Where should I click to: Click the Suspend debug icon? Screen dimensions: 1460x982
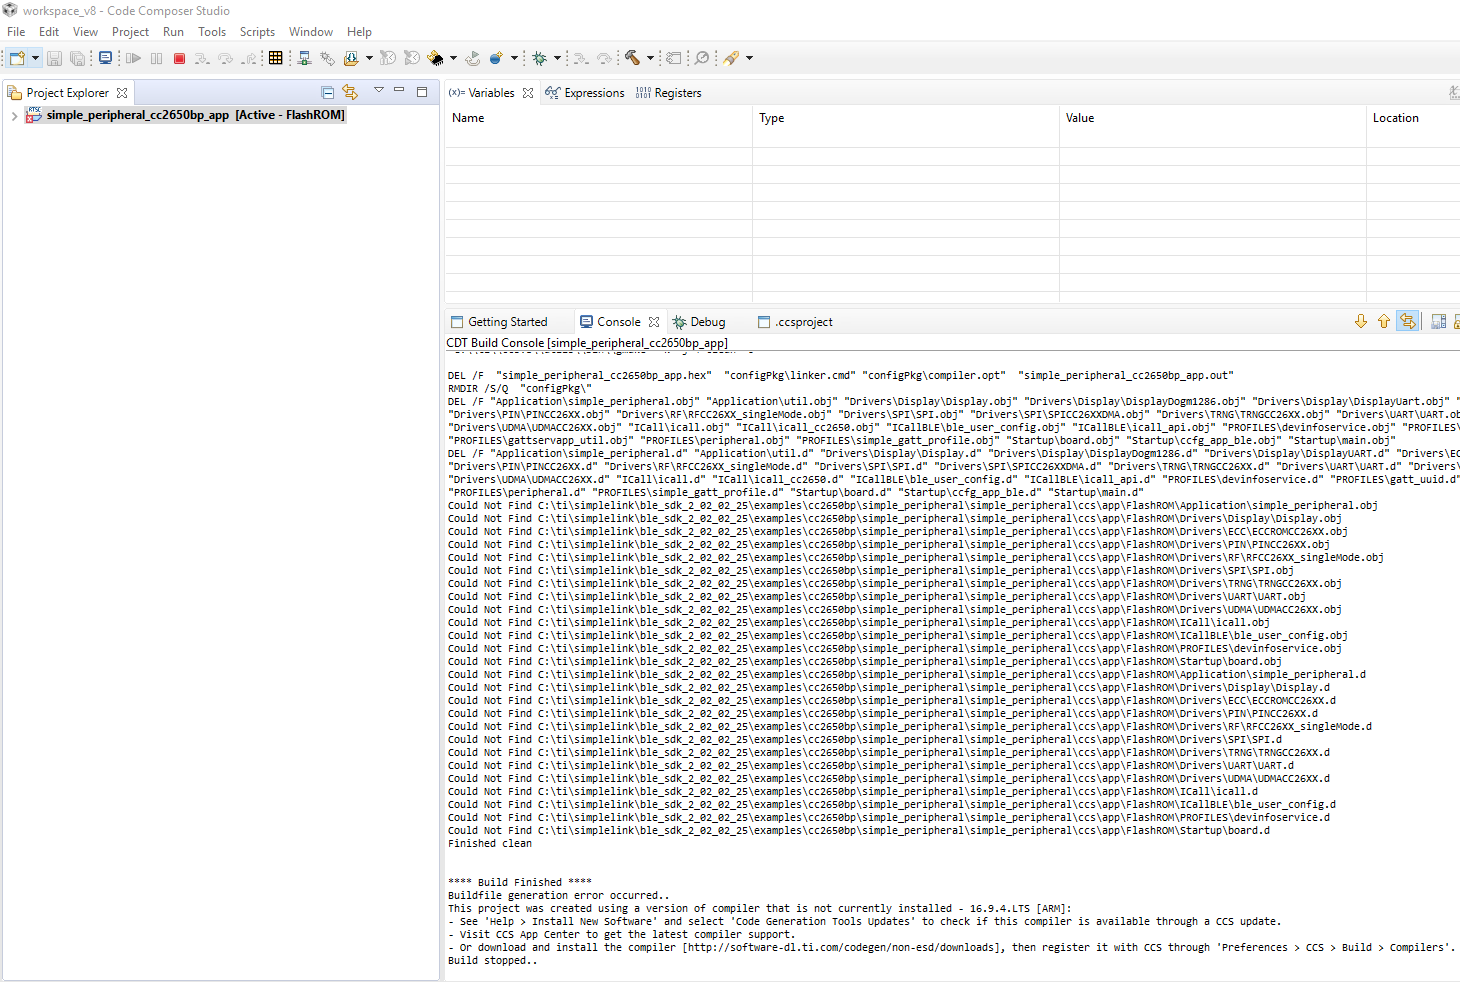click(x=156, y=58)
